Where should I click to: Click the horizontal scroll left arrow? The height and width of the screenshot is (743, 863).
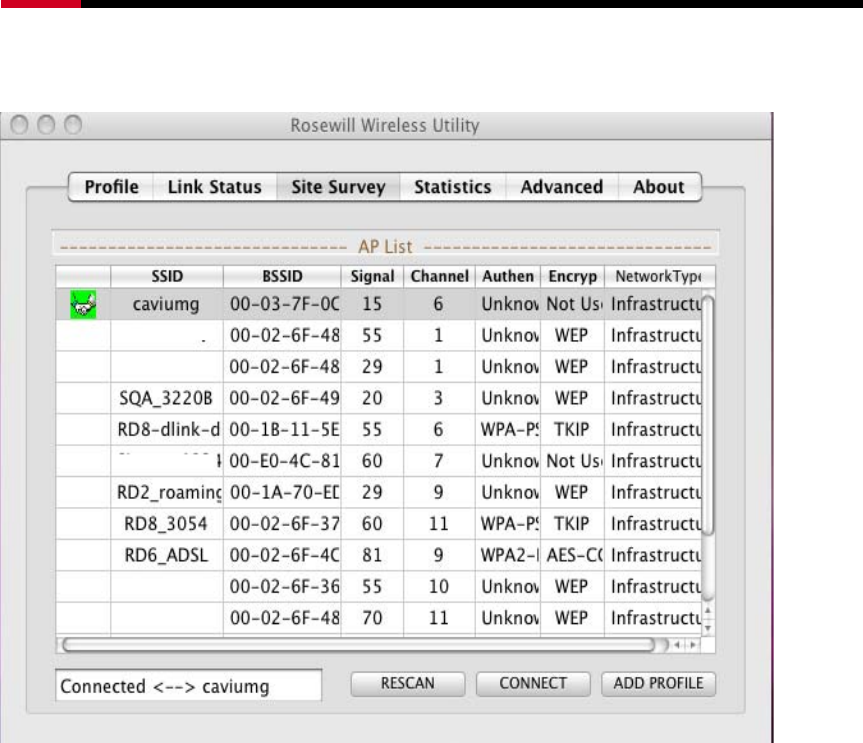tap(678, 645)
